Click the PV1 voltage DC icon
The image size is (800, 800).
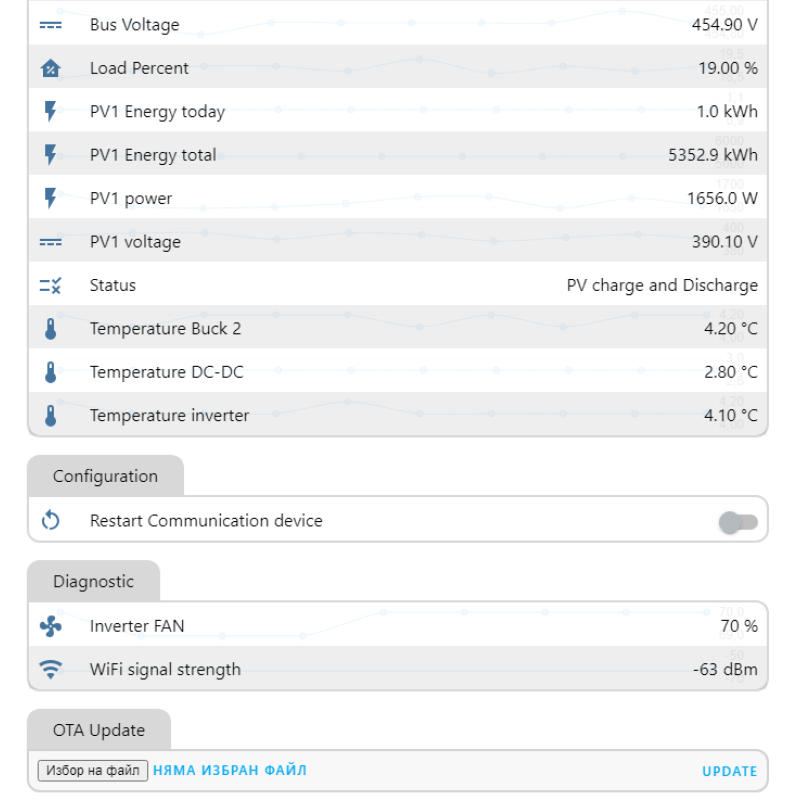50,242
